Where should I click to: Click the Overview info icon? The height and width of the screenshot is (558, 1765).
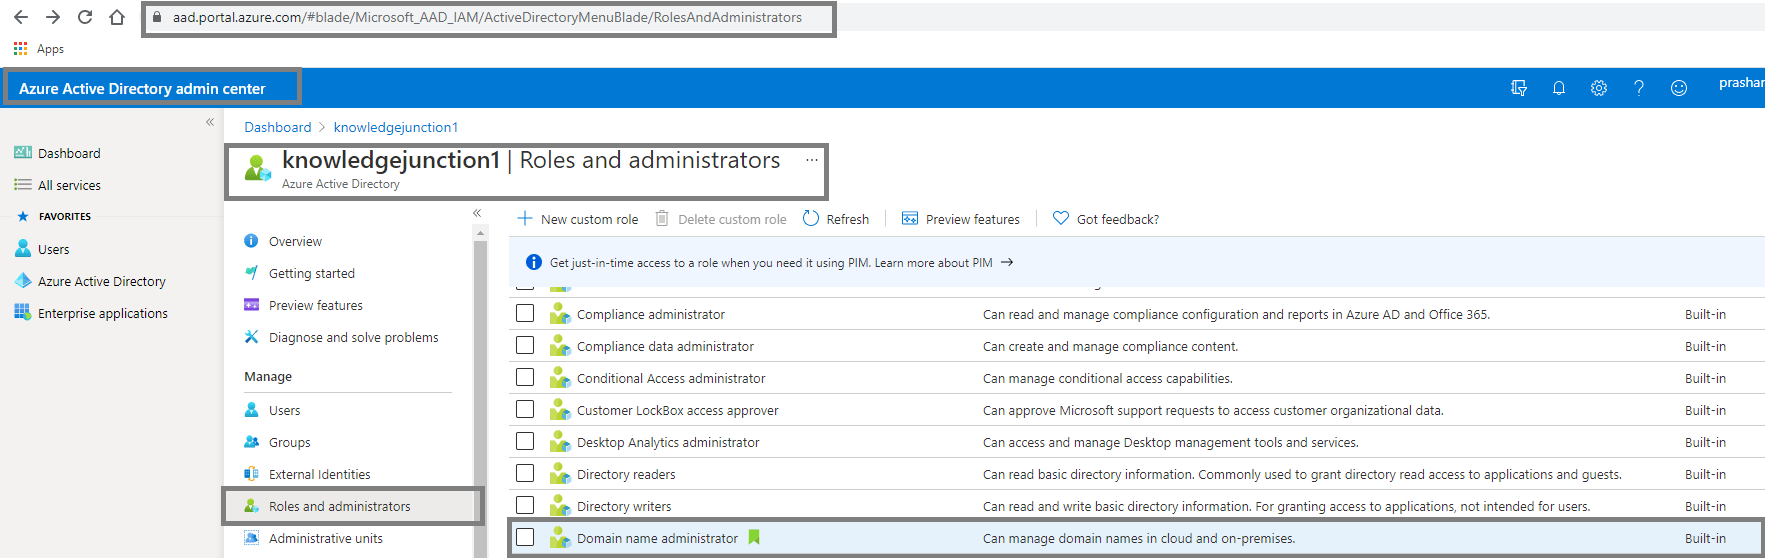(251, 241)
